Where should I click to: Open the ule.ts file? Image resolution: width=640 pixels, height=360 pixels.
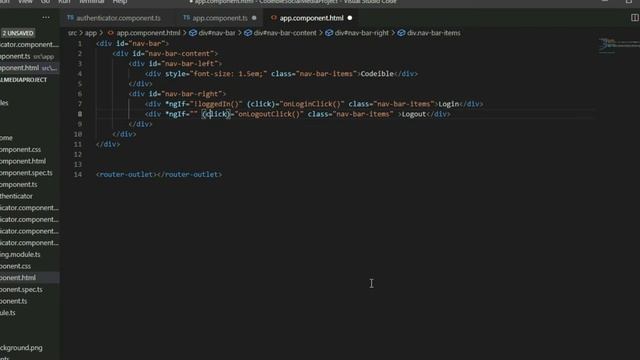(x=8, y=313)
